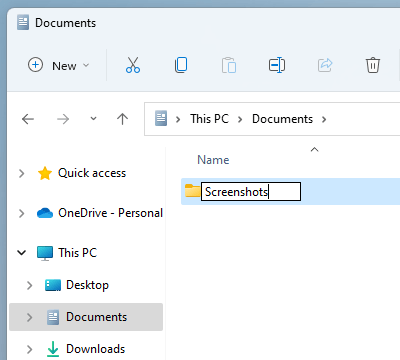Click the Documents window title icon
This screenshot has width=400, height=360.
(x=23, y=22)
